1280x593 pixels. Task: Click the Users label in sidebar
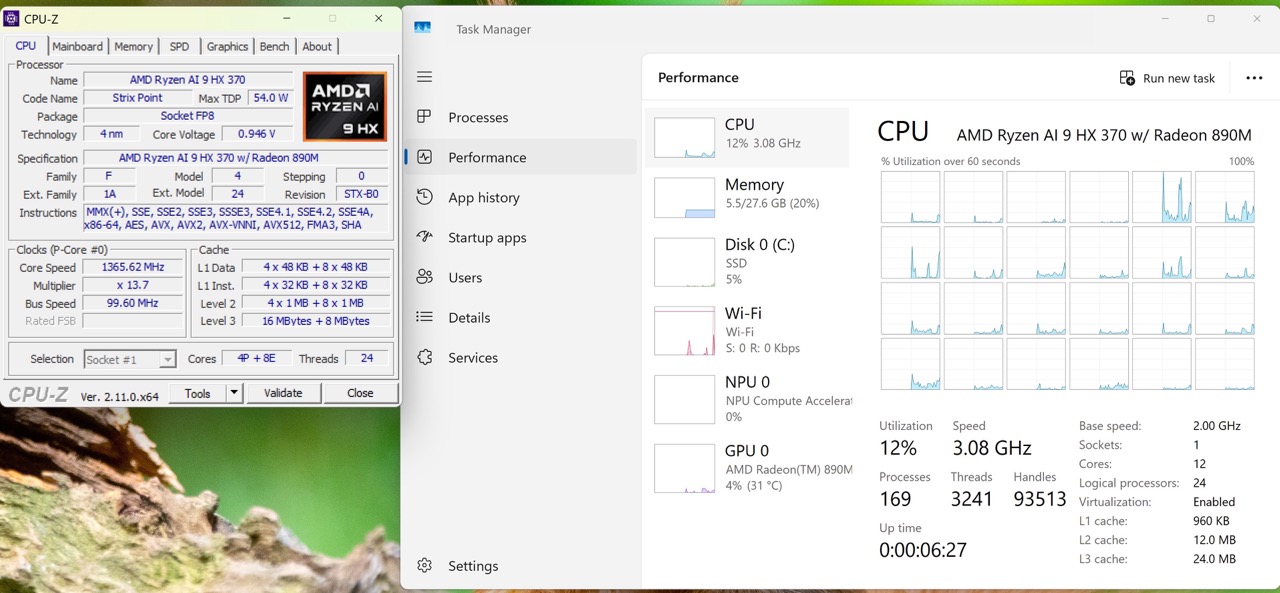(465, 277)
